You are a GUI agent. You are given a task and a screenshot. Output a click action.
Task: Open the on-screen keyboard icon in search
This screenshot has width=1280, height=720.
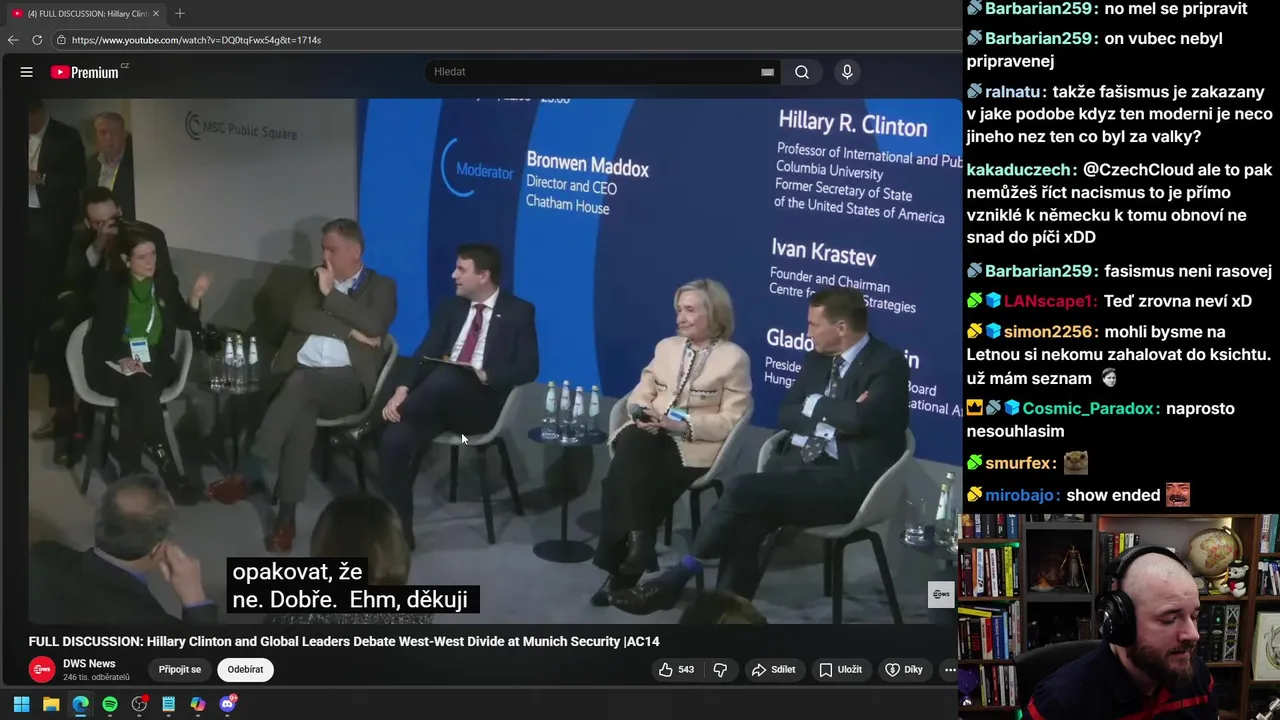pos(767,72)
